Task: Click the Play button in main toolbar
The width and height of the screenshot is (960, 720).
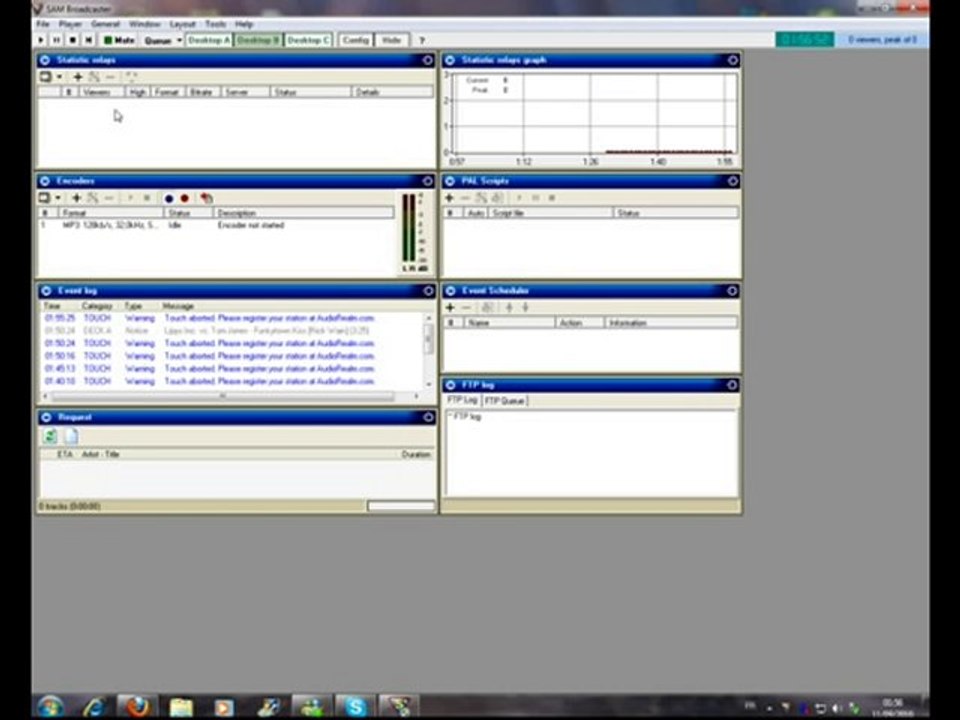Action: tap(41, 40)
